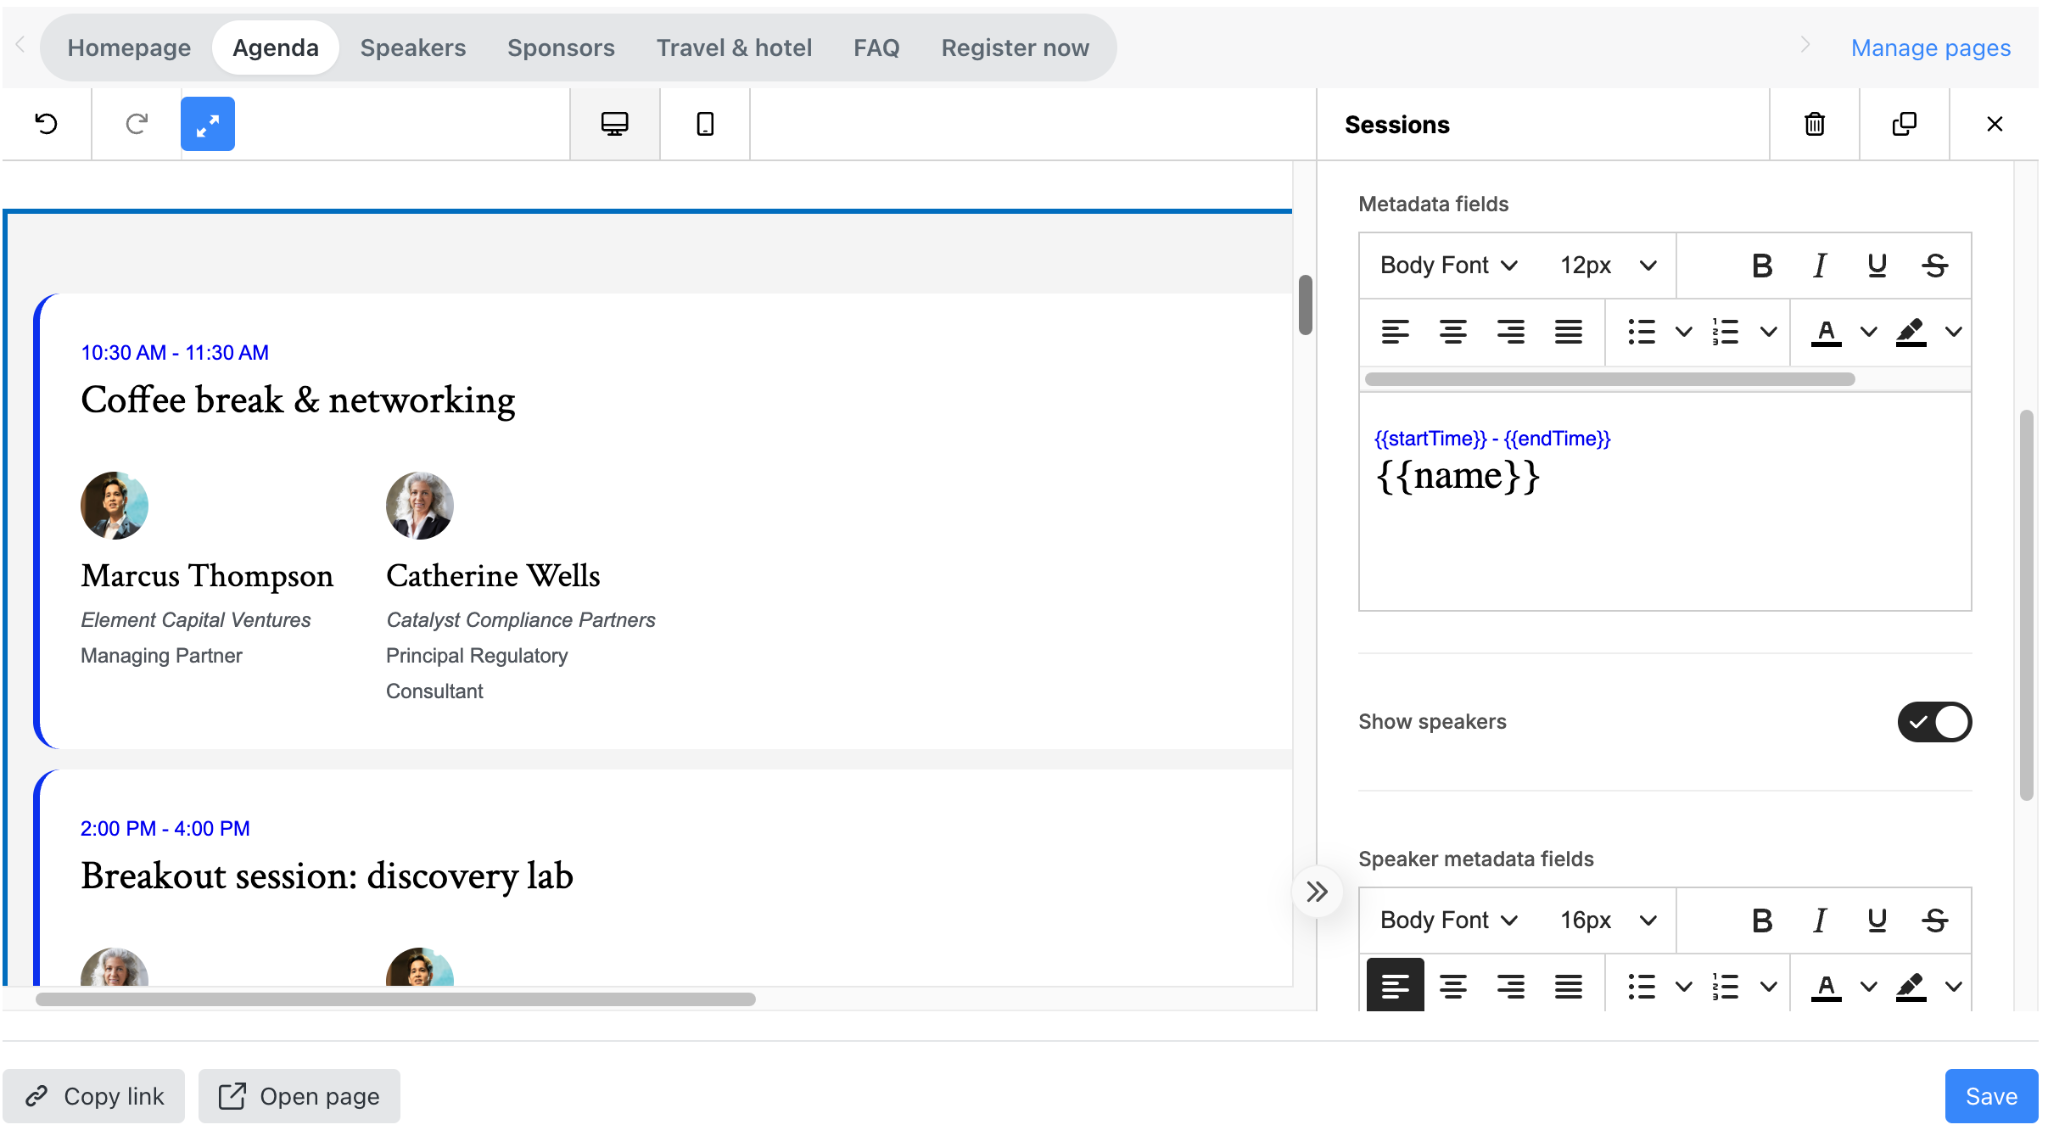Switch to desktop preview mode
This screenshot has height=1144, width=2048.
click(x=615, y=124)
